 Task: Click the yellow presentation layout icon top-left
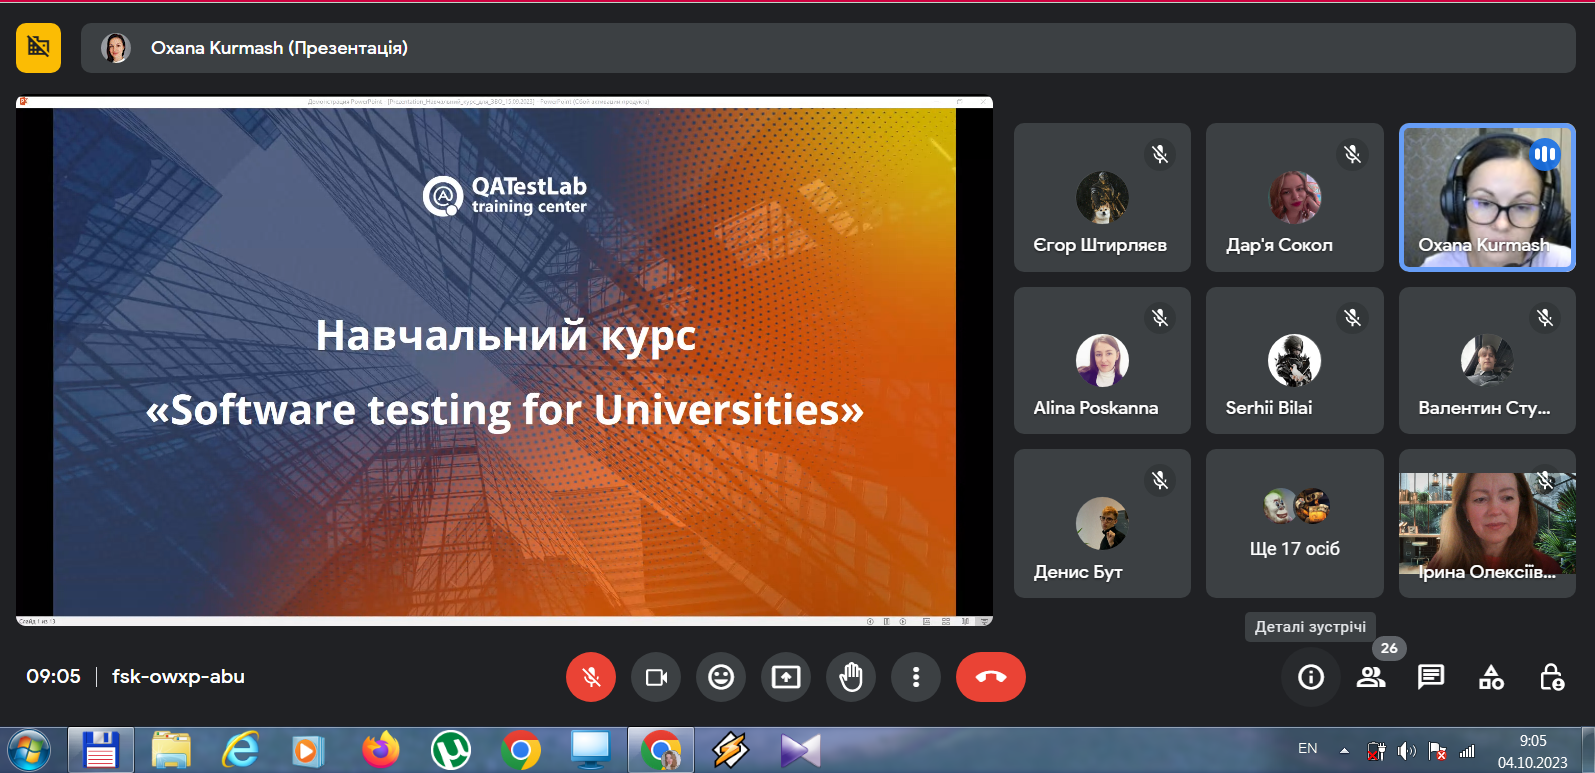coord(39,47)
